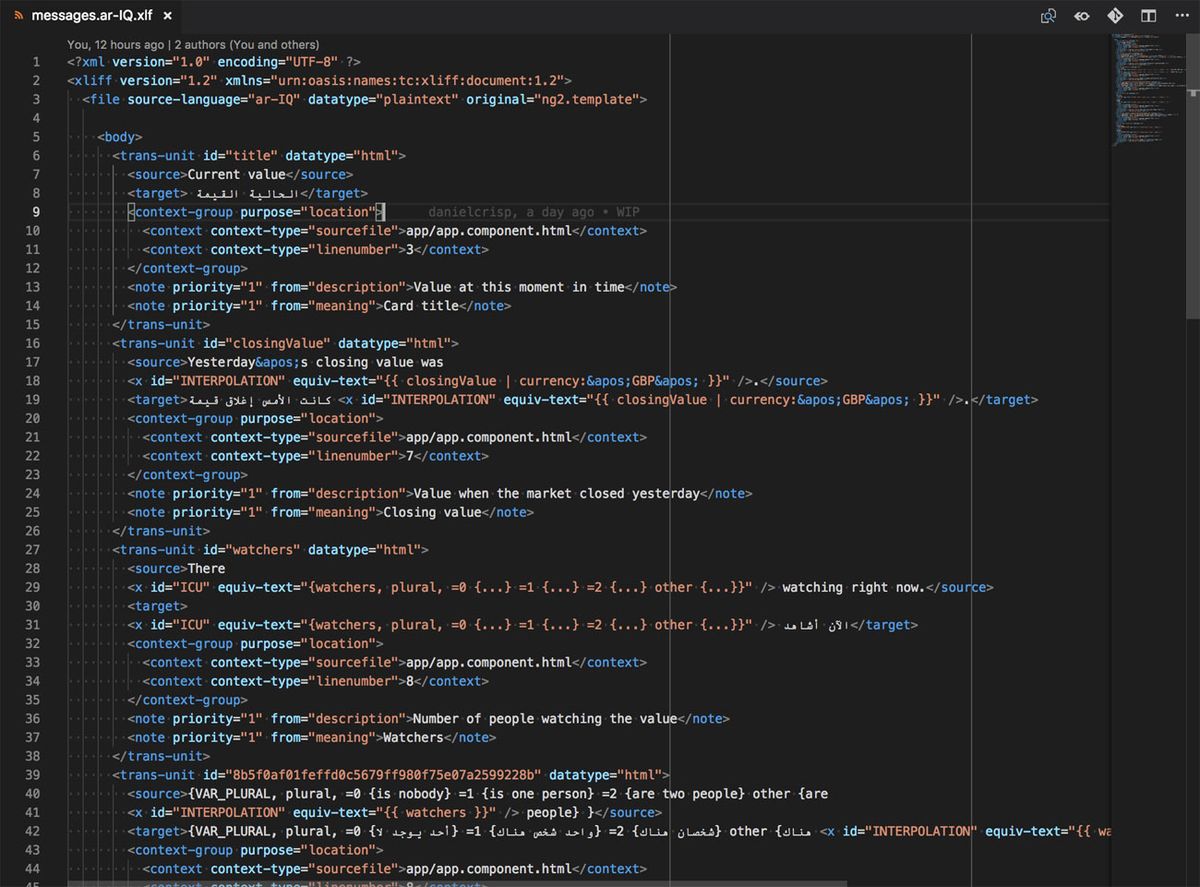Close the messages.ar-IQ.xlf tab
The width and height of the screenshot is (1200, 887).
[x=165, y=15]
